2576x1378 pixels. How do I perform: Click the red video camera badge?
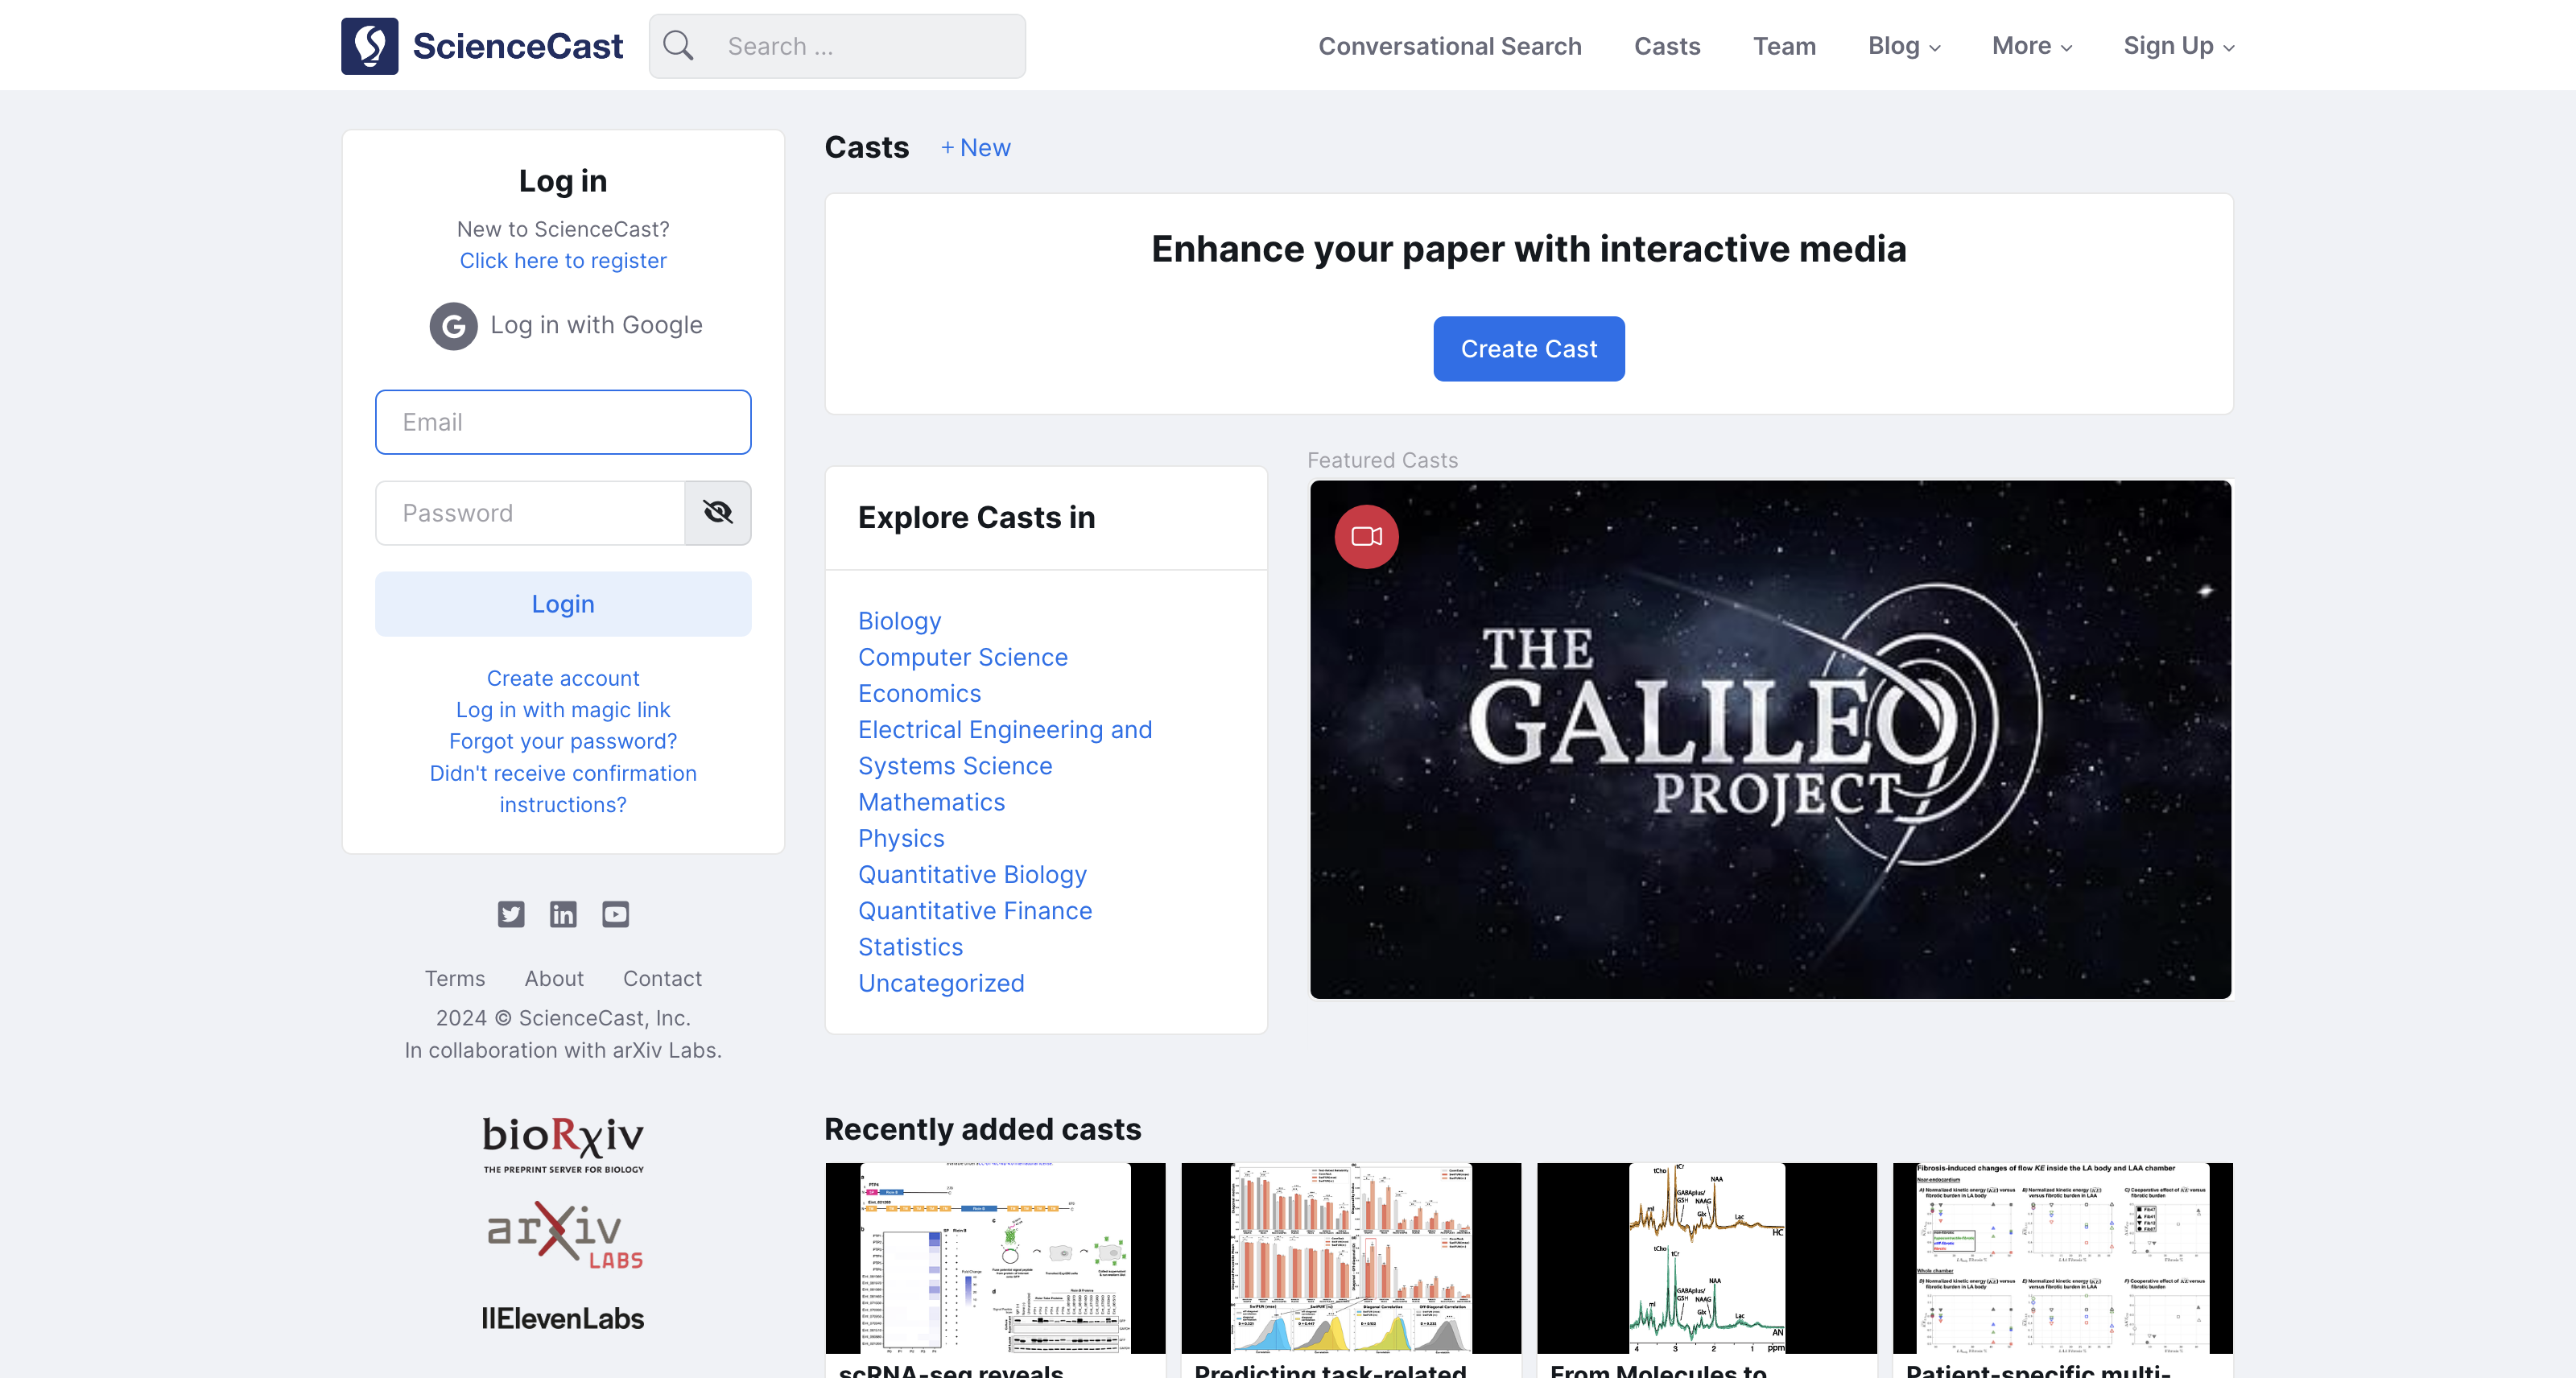(1366, 537)
